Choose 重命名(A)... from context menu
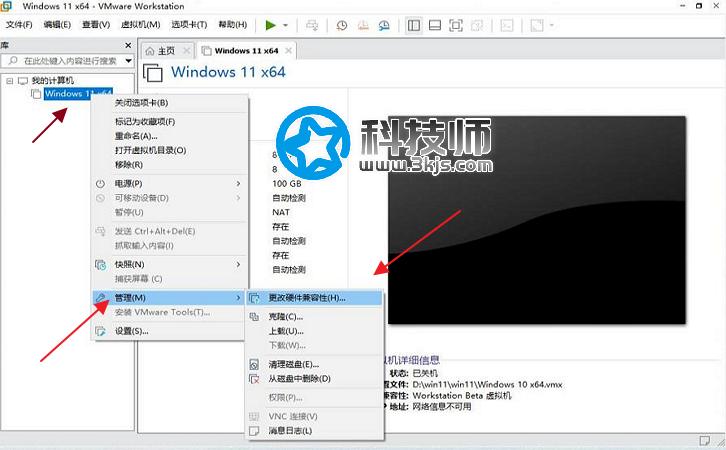This screenshot has height=450, width=726. tap(136, 136)
